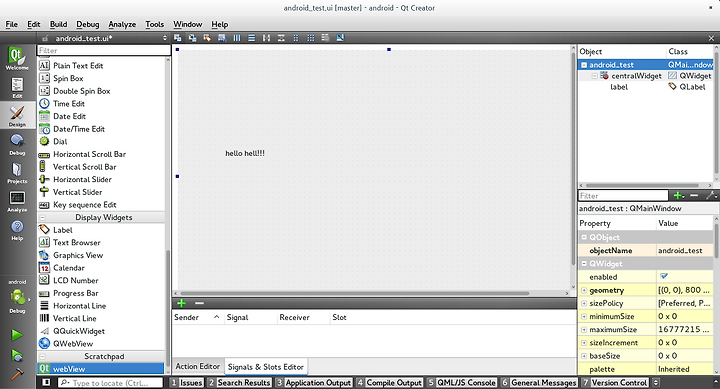This screenshot has height=389, width=720.
Task: Apply form layout from toolbar
Action: [x=296, y=38]
